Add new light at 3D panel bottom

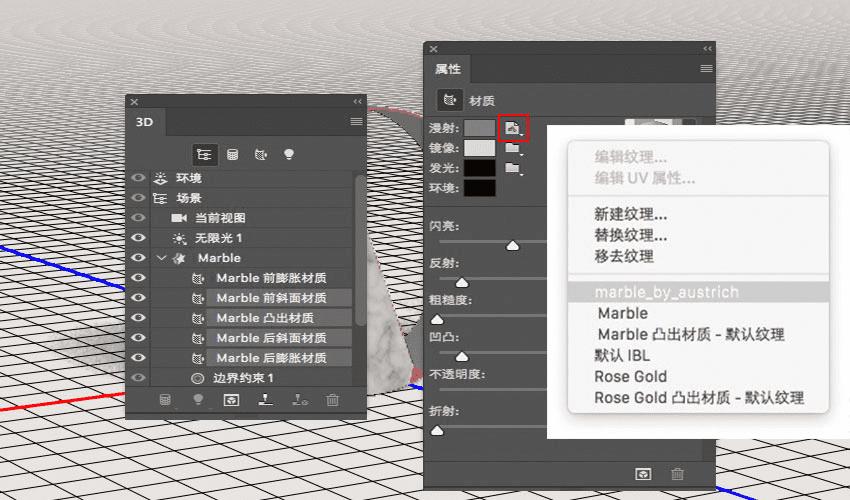click(198, 400)
